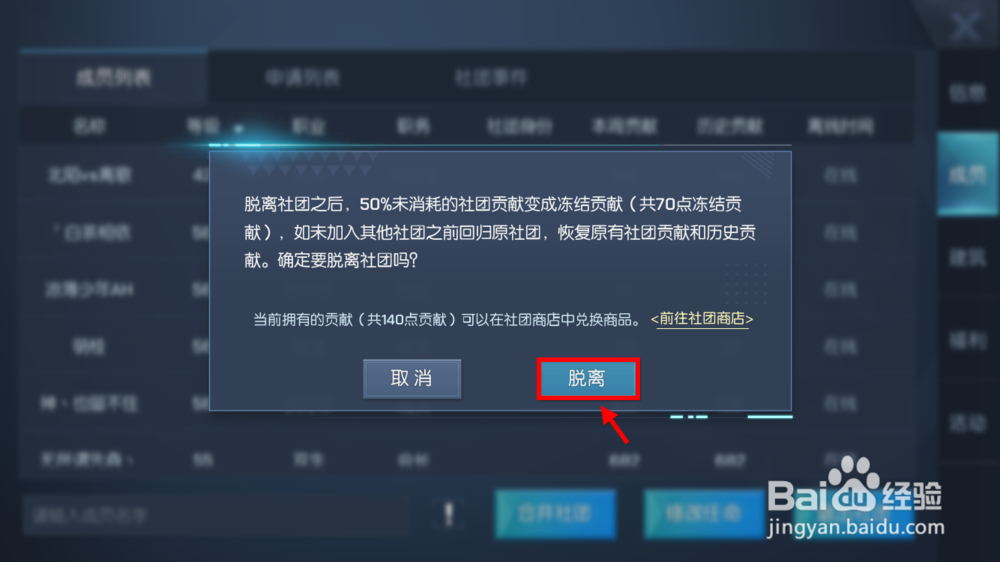Close the guild panel with the X icon
Viewport: 1000px width, 562px height.
point(966,26)
